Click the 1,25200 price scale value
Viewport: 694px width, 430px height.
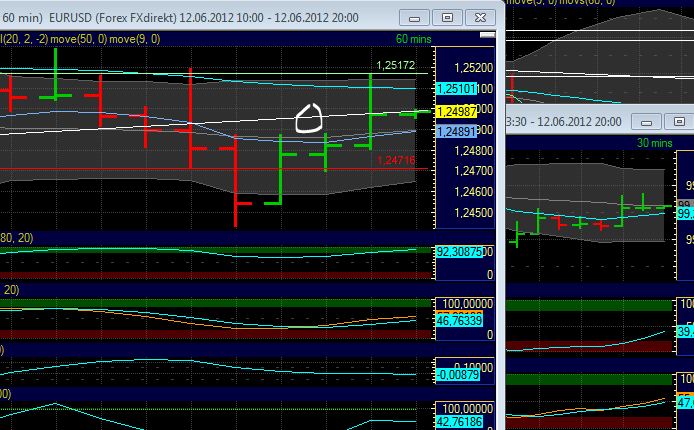tap(473, 68)
